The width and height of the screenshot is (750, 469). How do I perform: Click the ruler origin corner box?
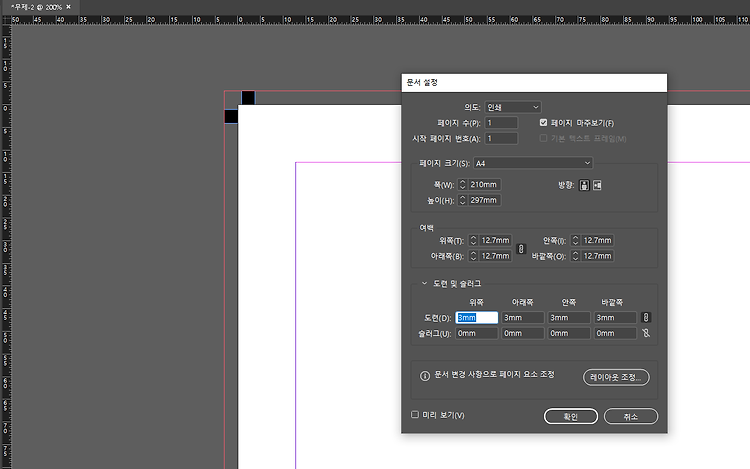coord(6,20)
